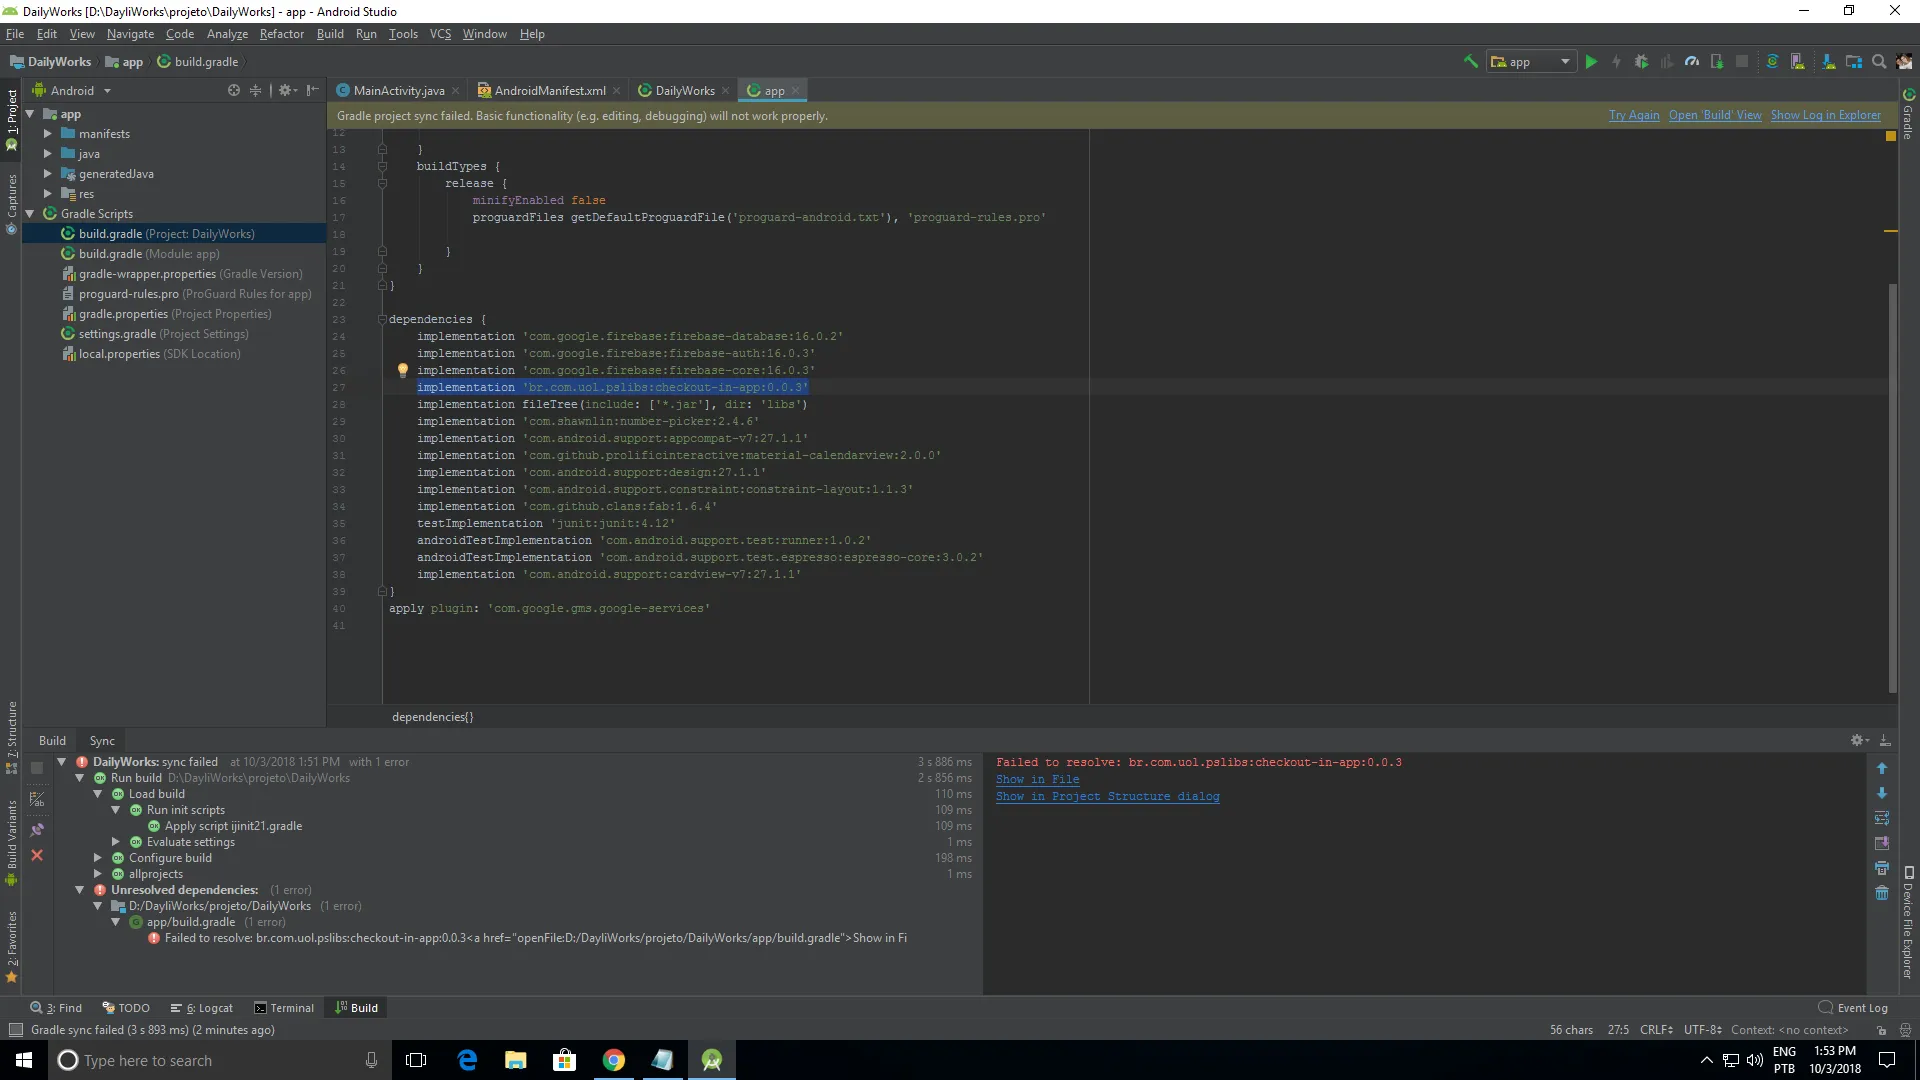Screen dimensions: 1920x1080
Task: Toggle the view mode icon in Build panel
Action: [x=37, y=799]
